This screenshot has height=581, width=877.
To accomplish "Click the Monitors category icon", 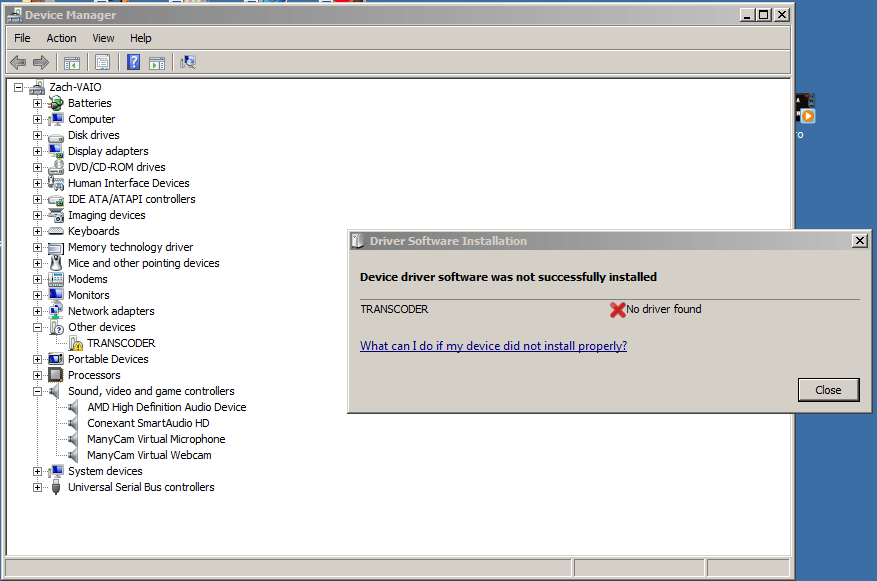I will point(56,295).
